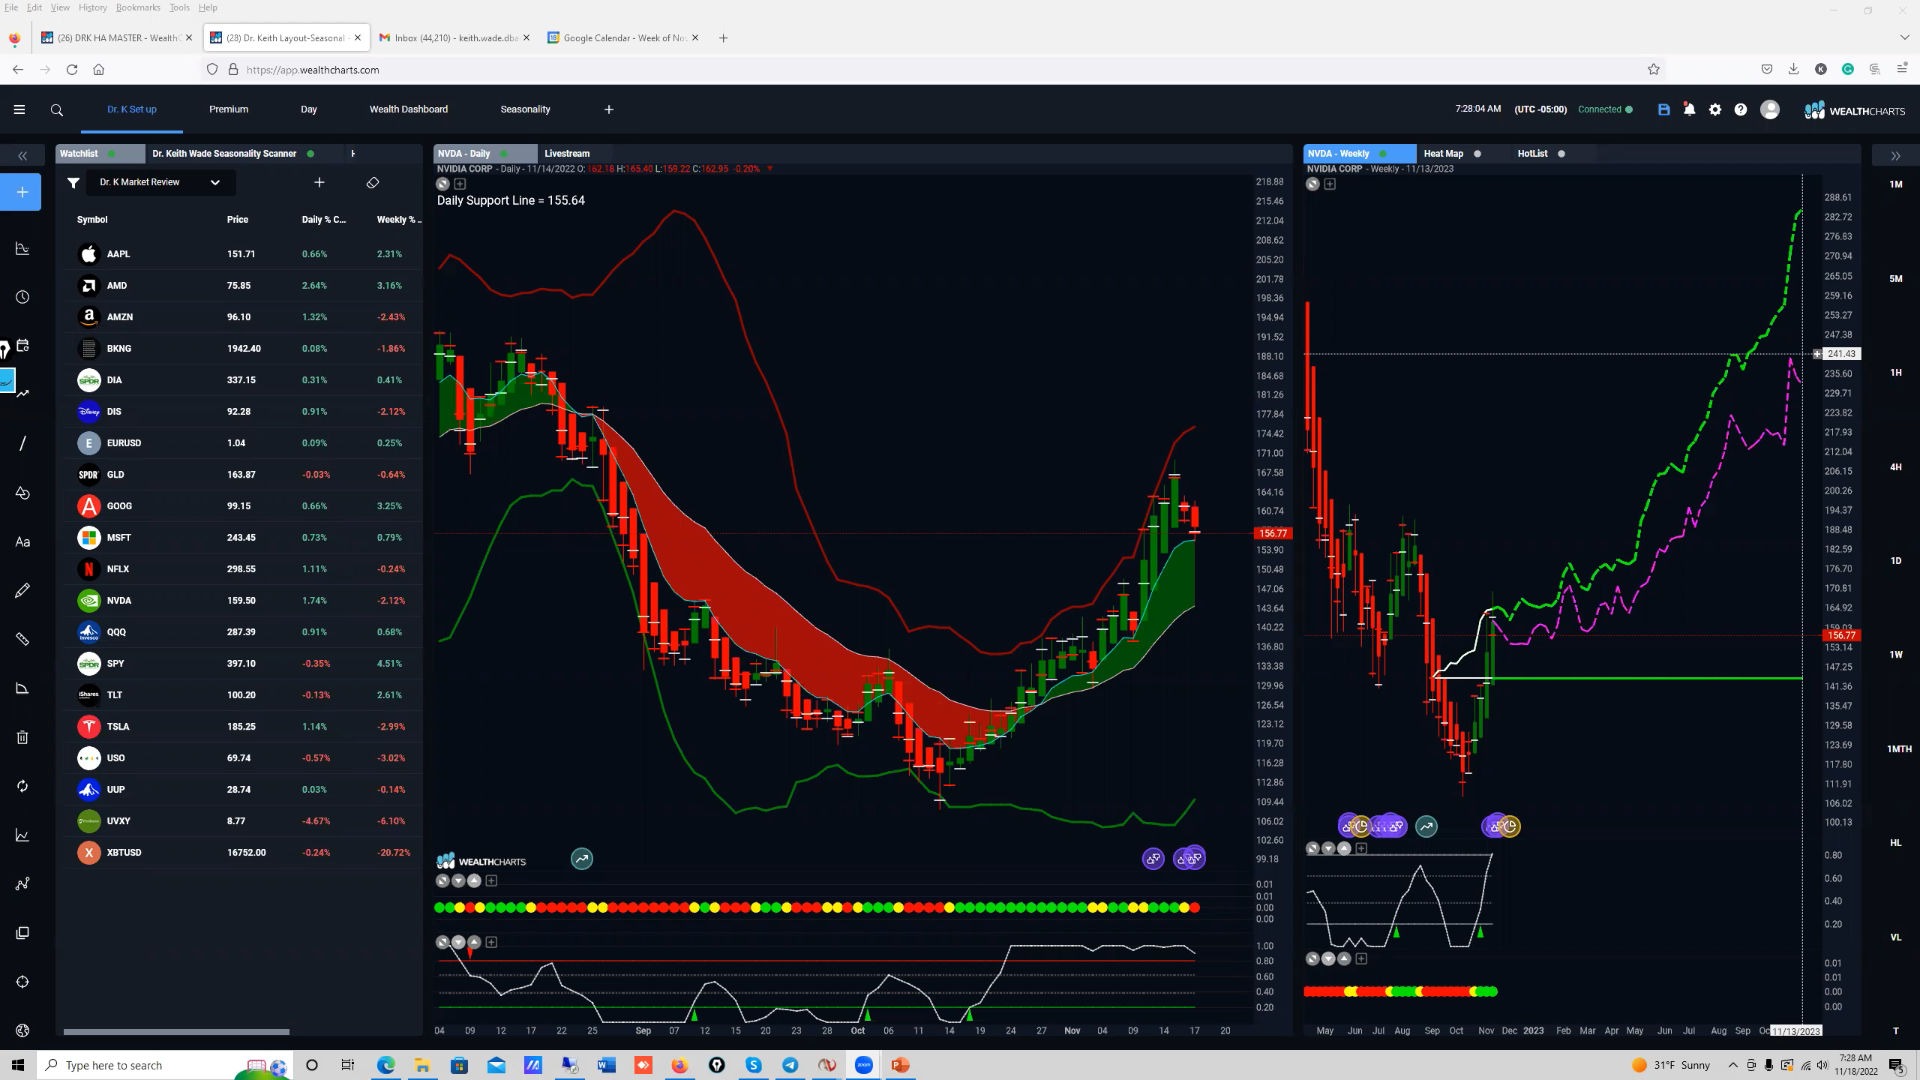The image size is (1920, 1080).
Task: Select the shapes drawing tool
Action: (x=22, y=493)
